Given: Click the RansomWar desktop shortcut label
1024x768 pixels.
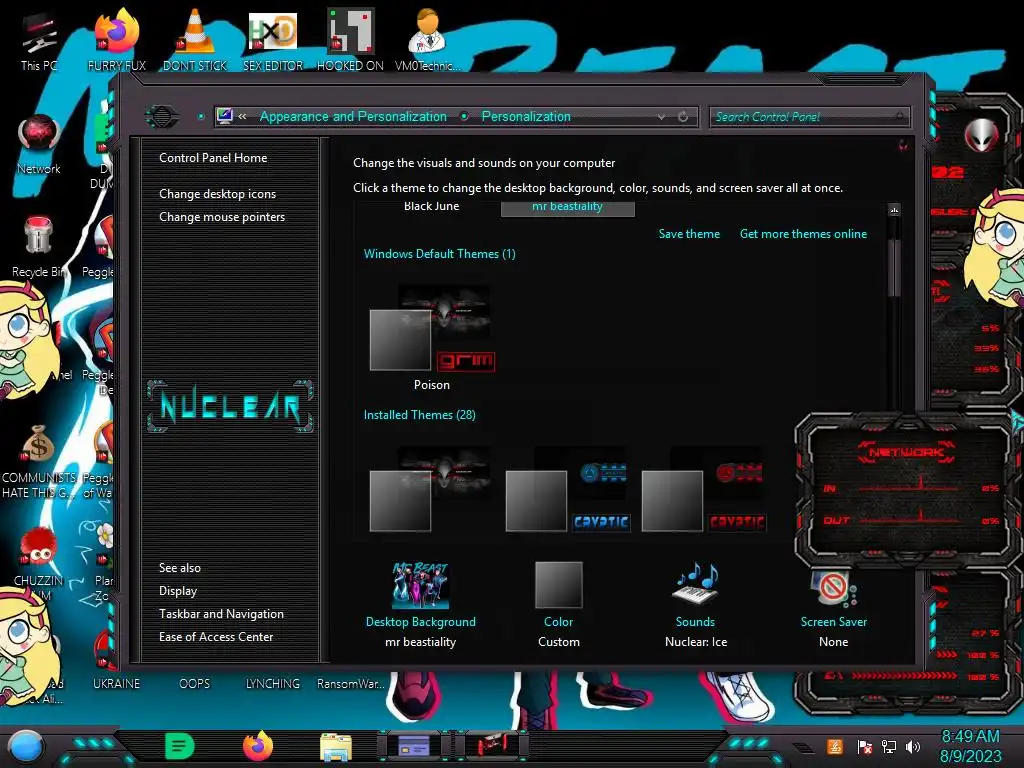Looking at the screenshot, I should coord(351,684).
